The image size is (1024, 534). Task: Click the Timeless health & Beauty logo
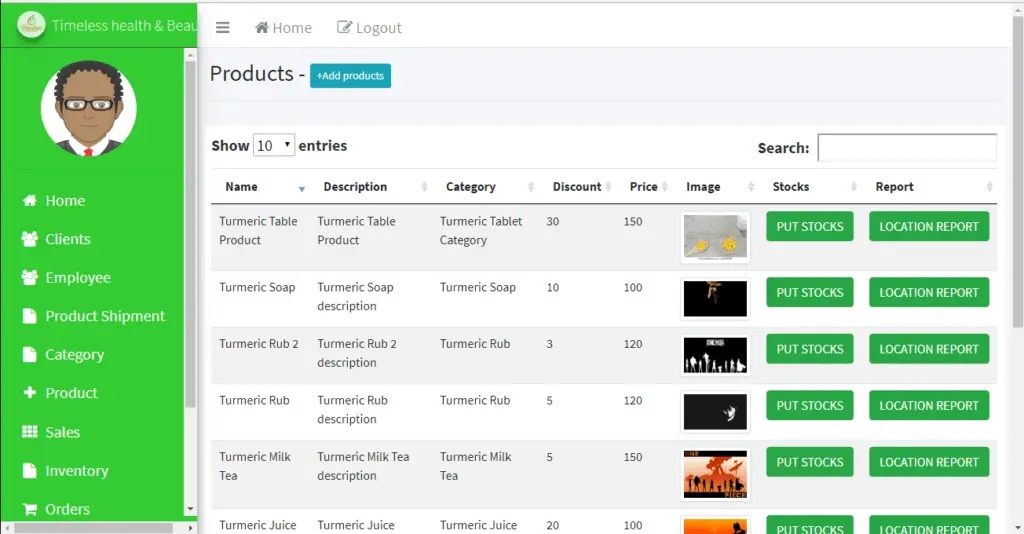tap(32, 26)
